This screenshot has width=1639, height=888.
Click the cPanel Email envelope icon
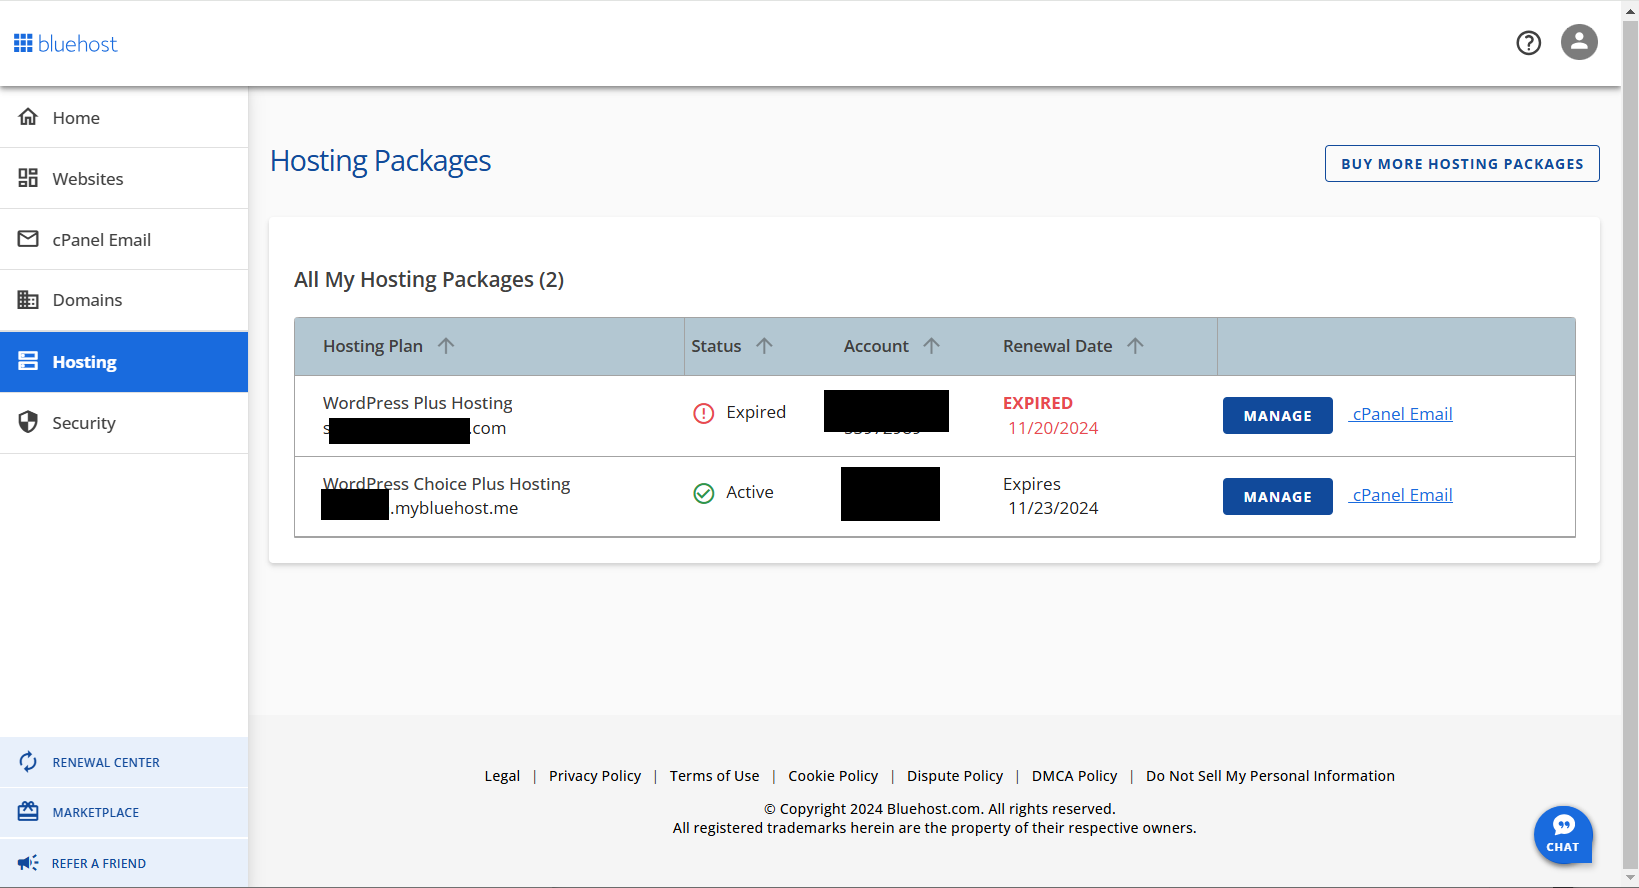click(28, 239)
